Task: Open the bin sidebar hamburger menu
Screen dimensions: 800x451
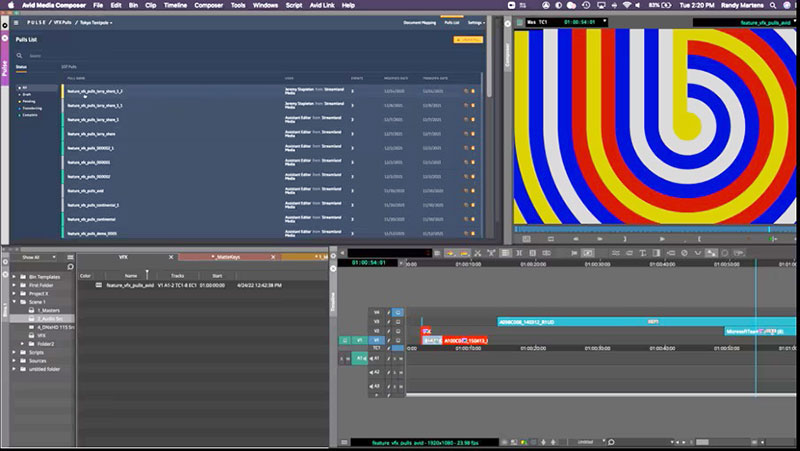Action: click(69, 256)
